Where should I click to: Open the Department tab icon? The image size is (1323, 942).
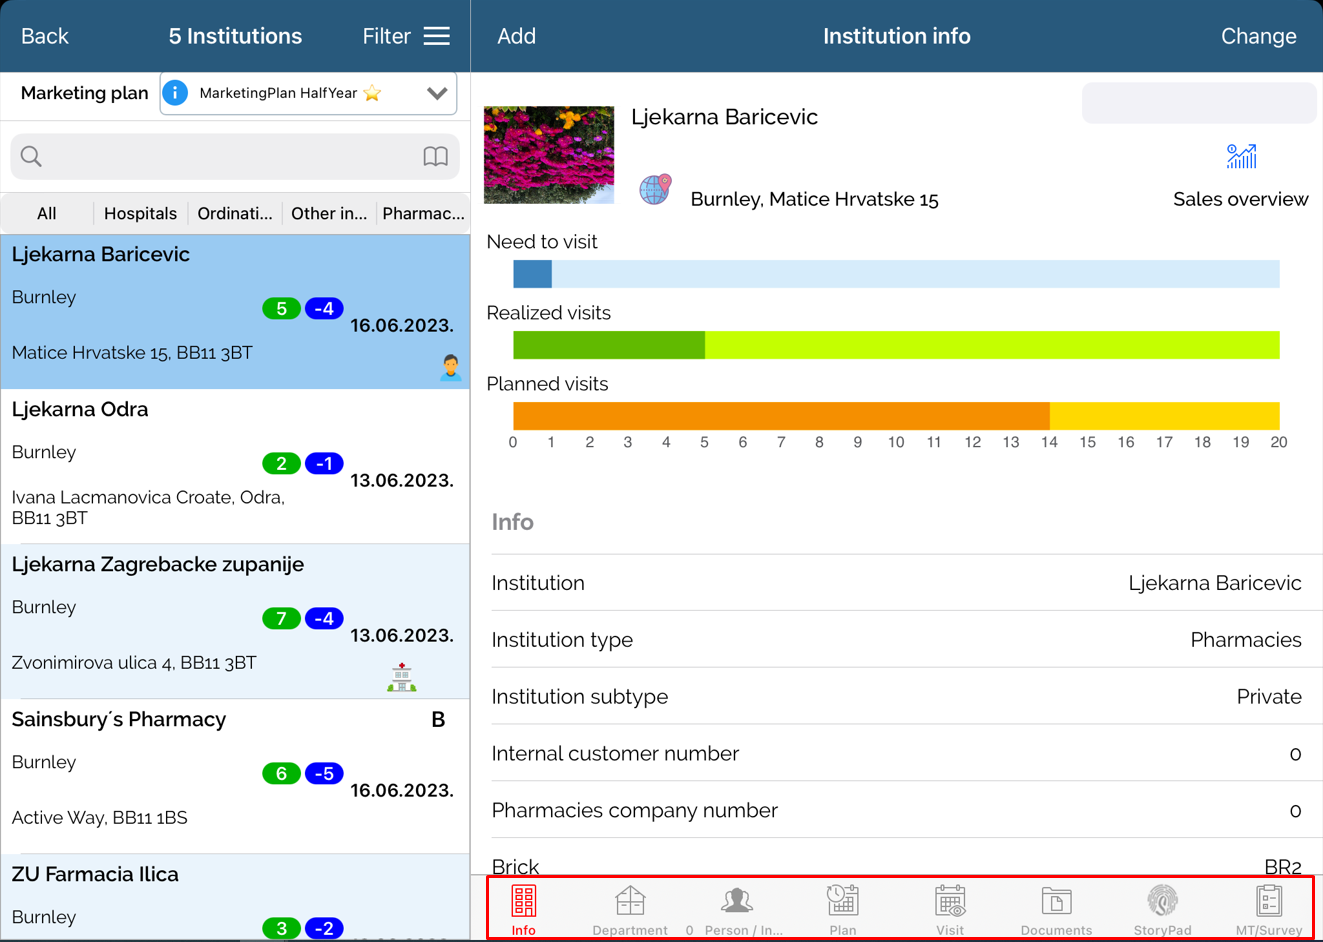pos(630,902)
